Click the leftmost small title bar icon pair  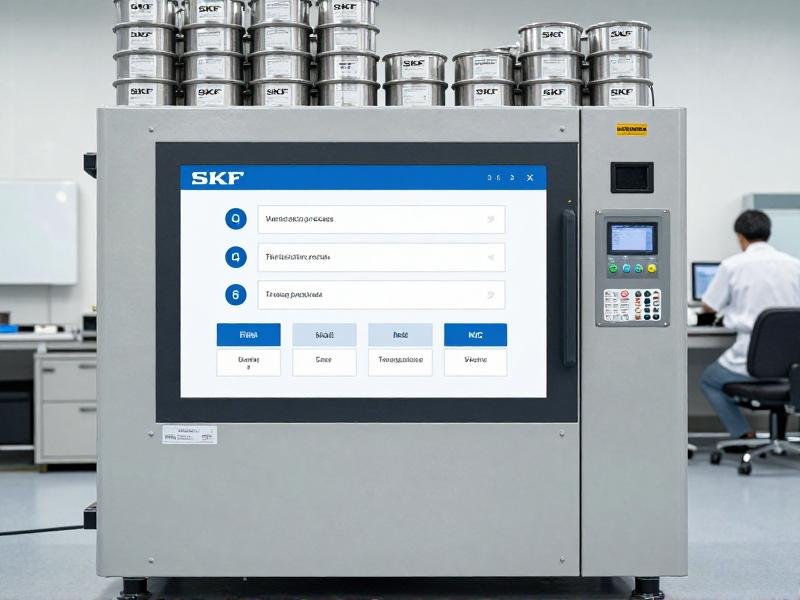coord(493,178)
